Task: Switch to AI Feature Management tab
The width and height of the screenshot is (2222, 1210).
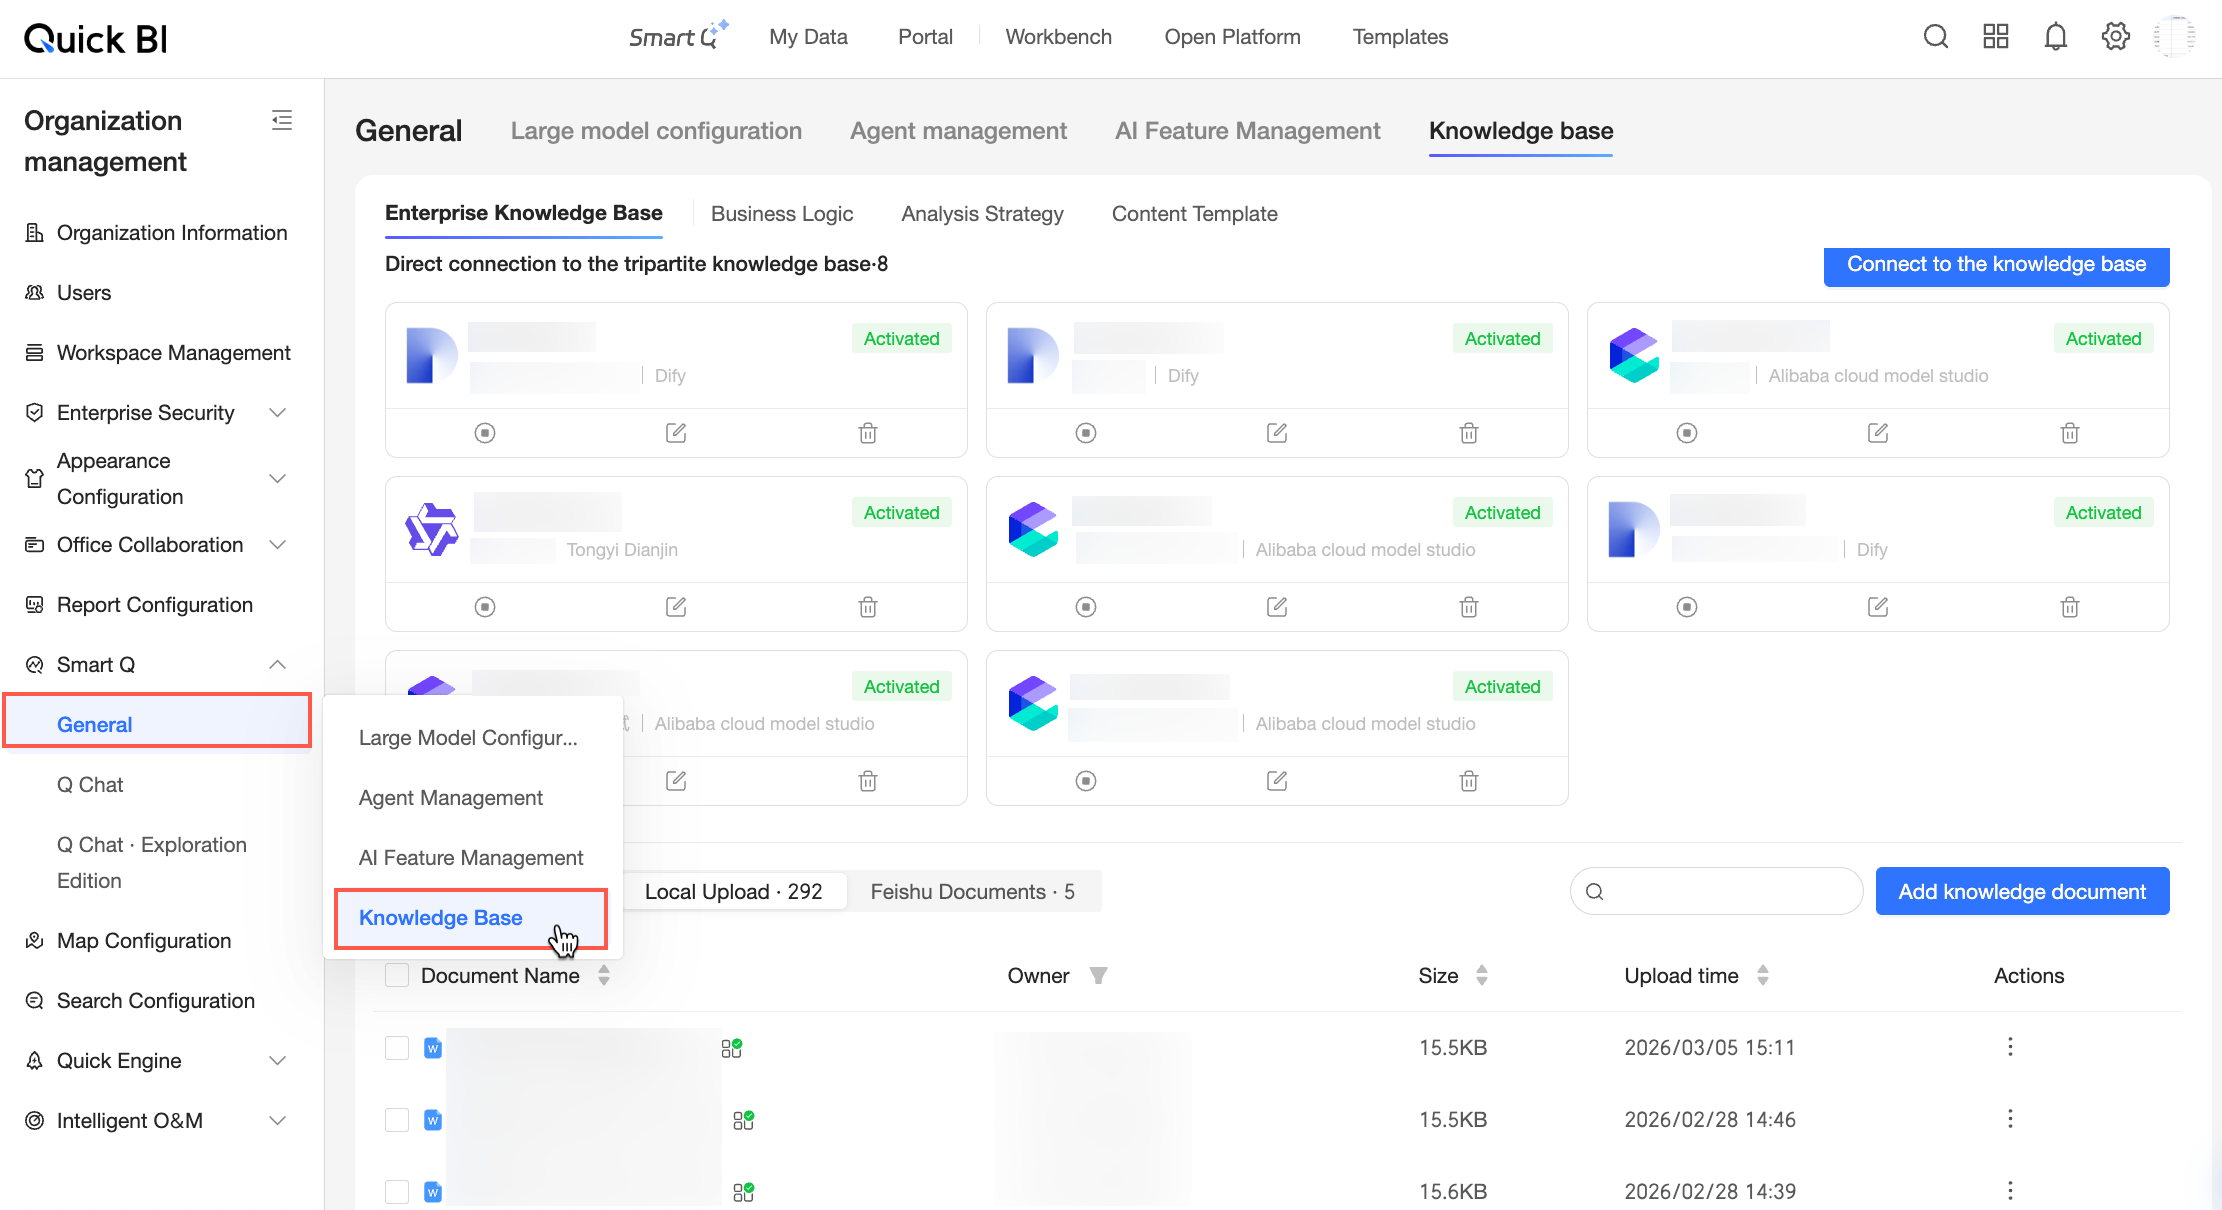Action: (1247, 131)
